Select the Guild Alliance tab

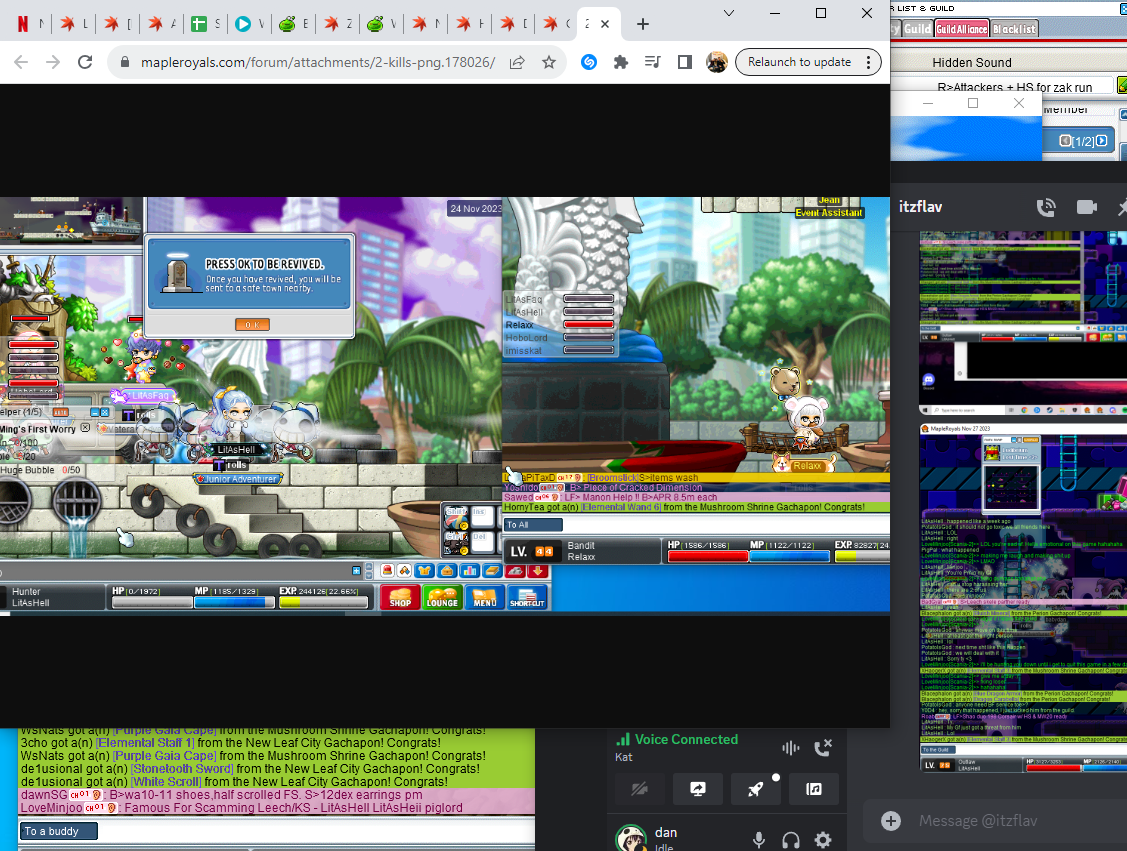(962, 29)
